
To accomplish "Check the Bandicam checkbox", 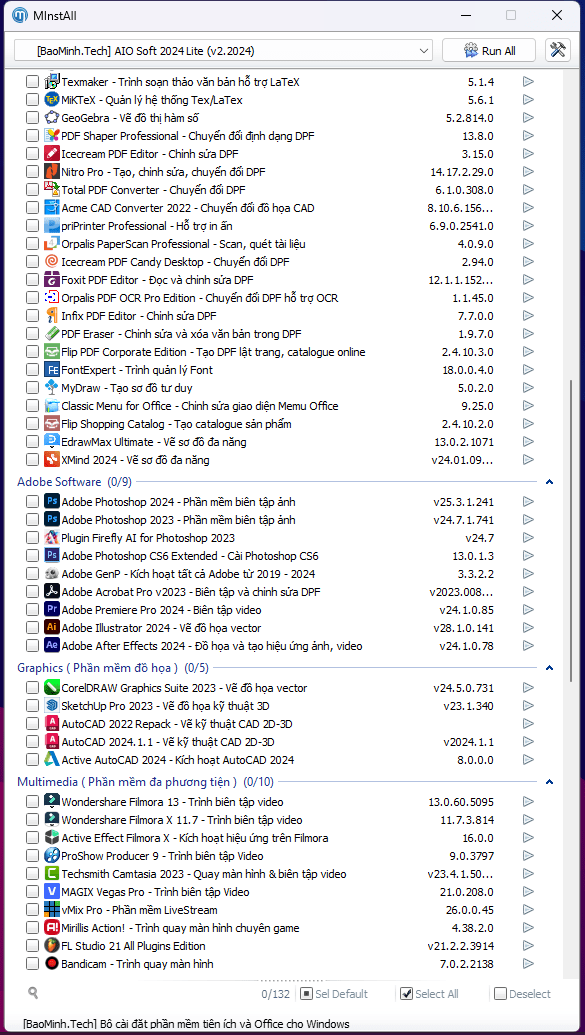I will point(32,964).
